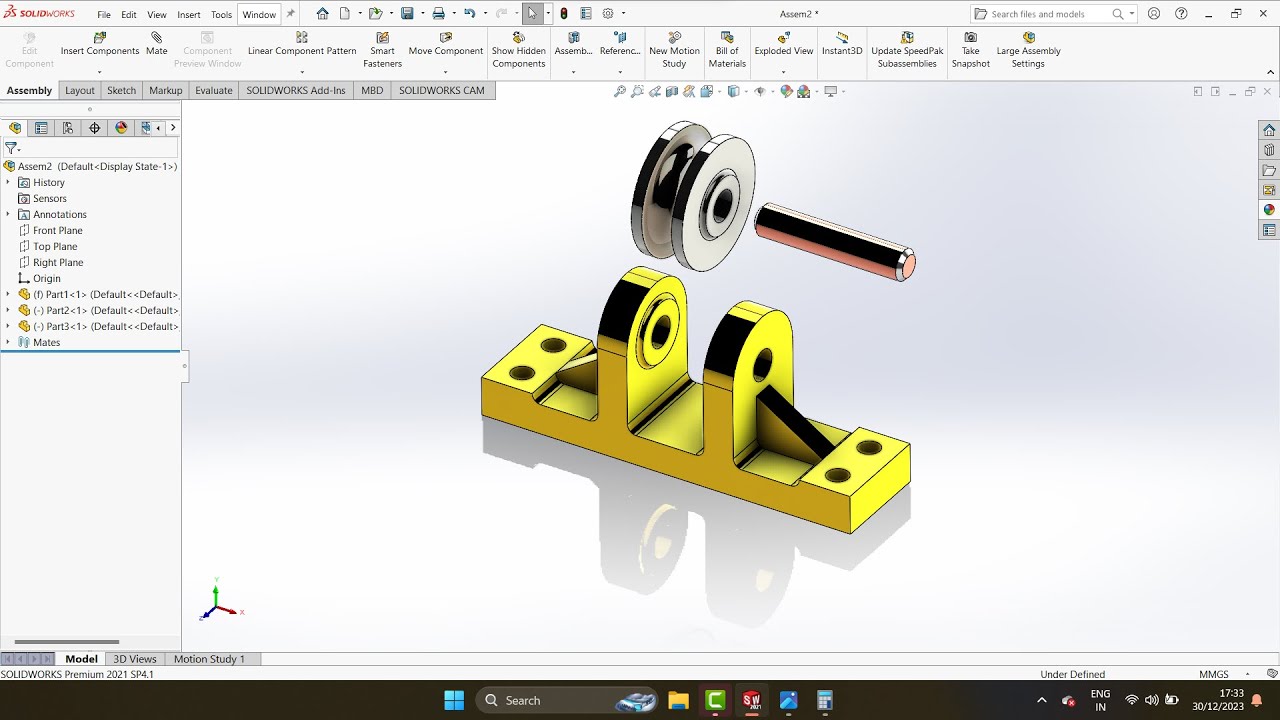The width and height of the screenshot is (1280, 720).
Task: Open the File menu
Action: pyautogui.click(x=104, y=15)
